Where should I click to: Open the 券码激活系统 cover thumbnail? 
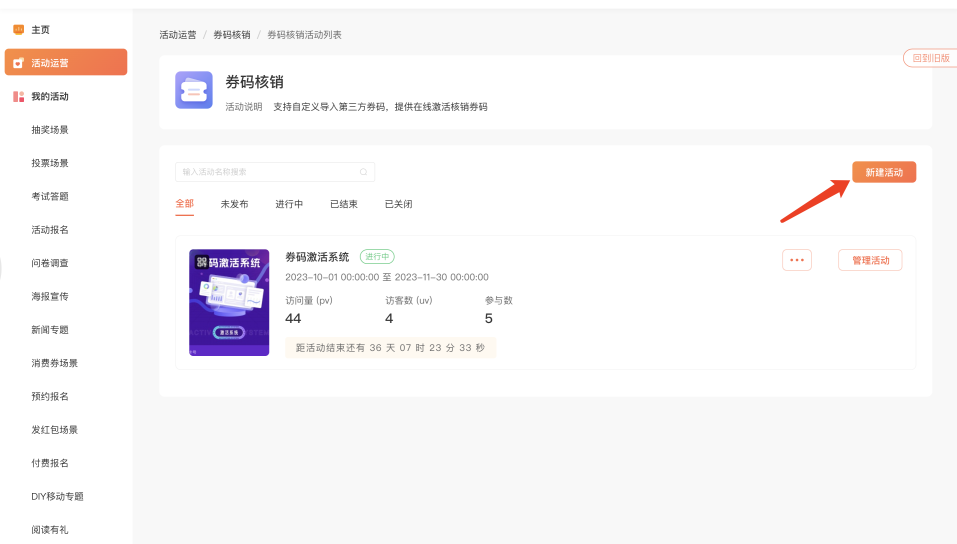[229, 302]
